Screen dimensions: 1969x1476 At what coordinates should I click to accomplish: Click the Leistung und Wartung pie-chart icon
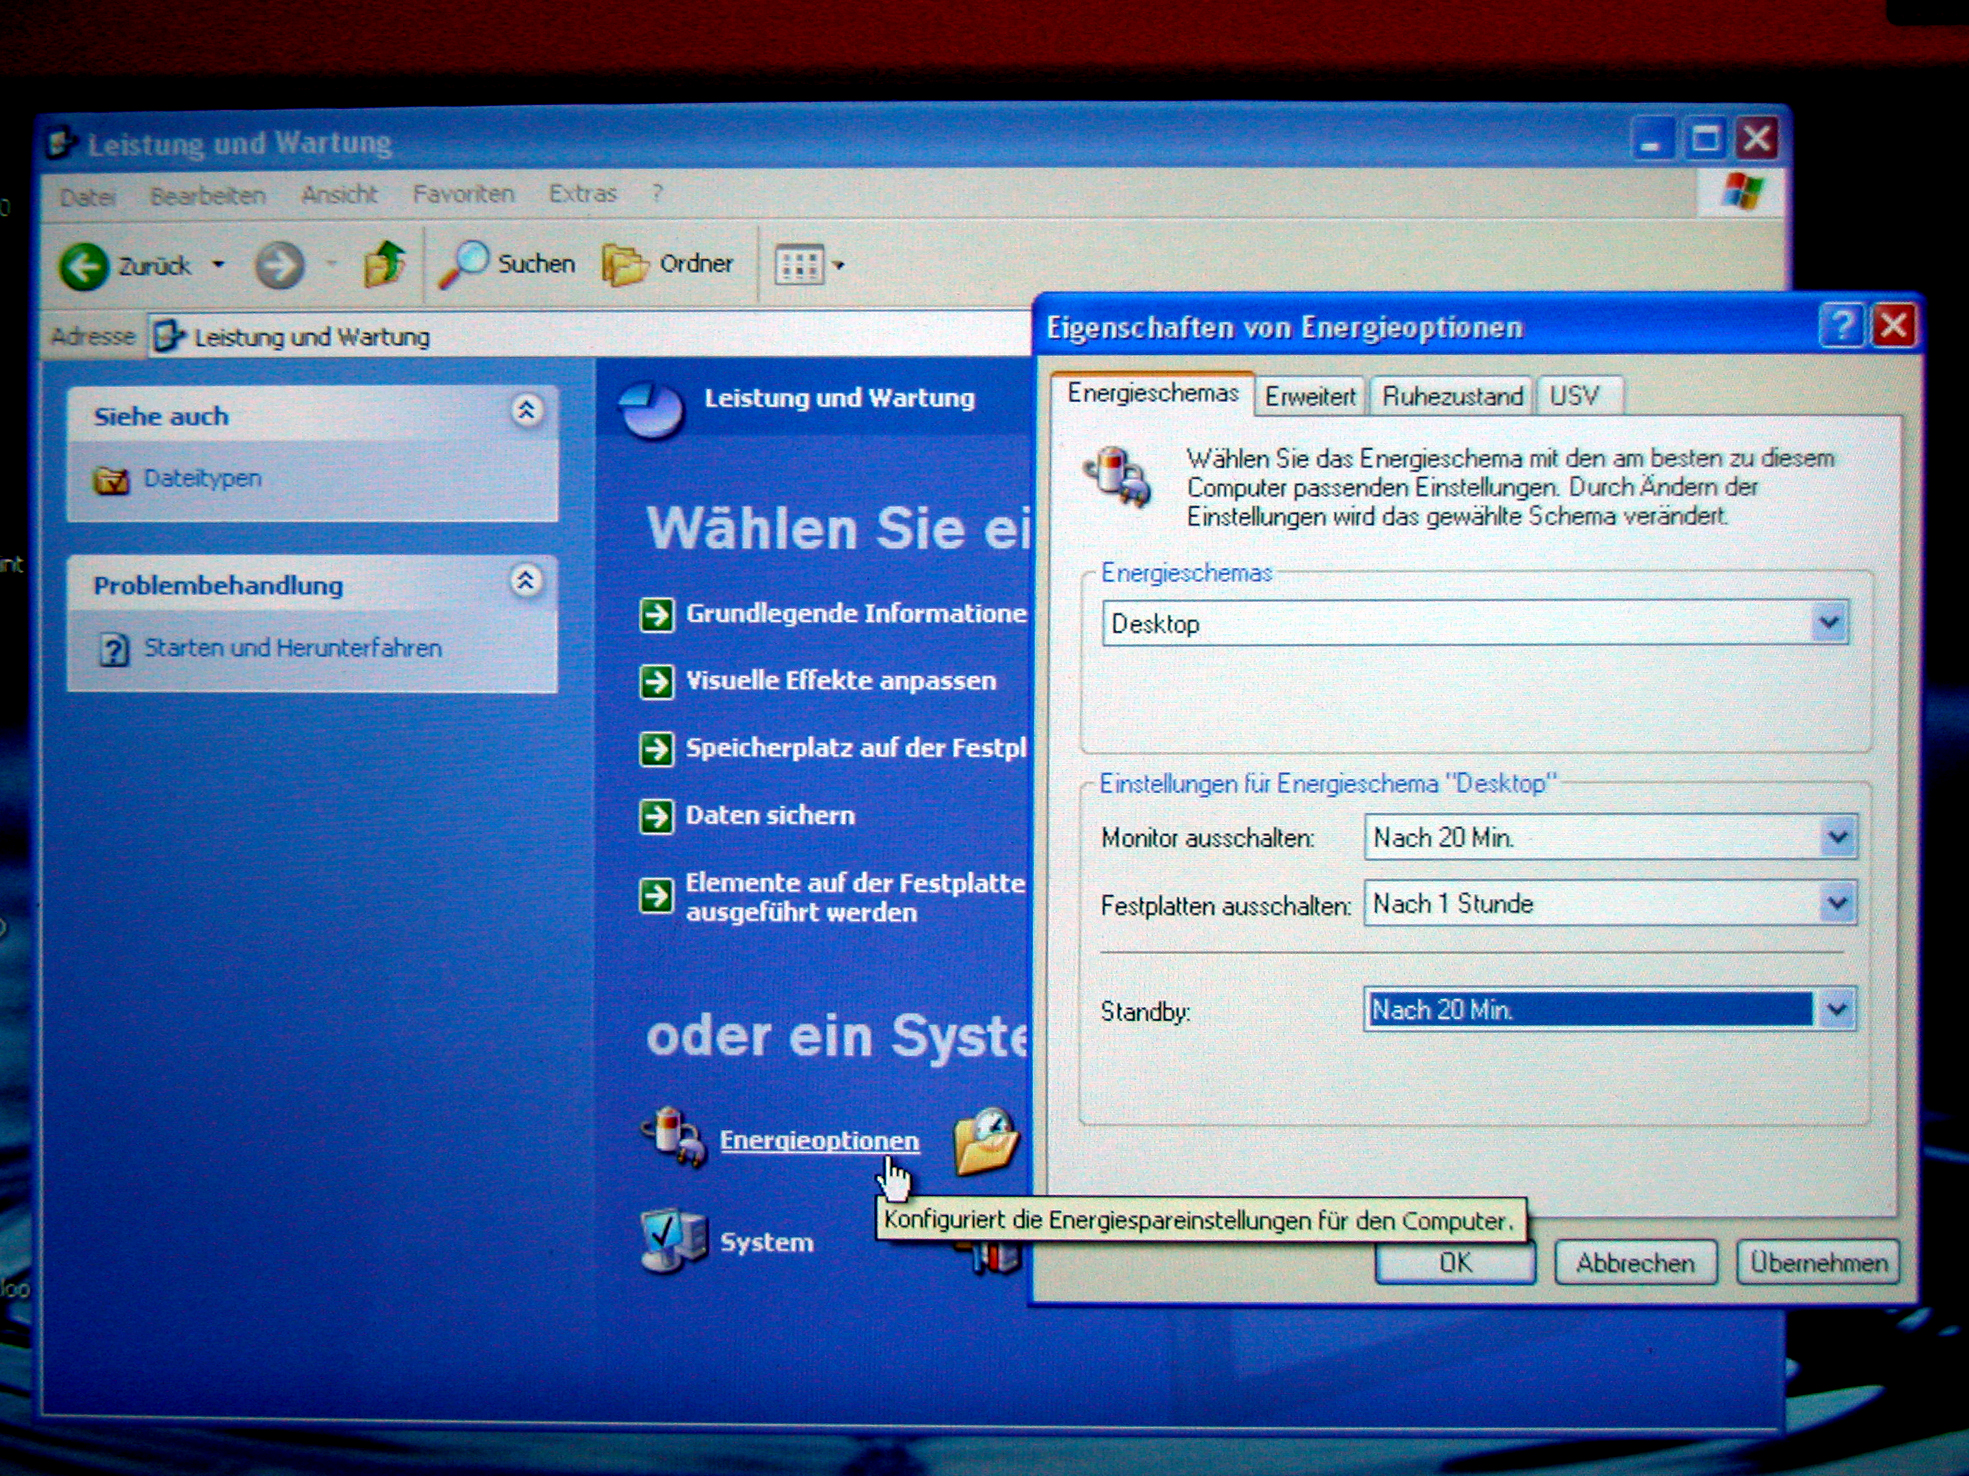pos(652,409)
